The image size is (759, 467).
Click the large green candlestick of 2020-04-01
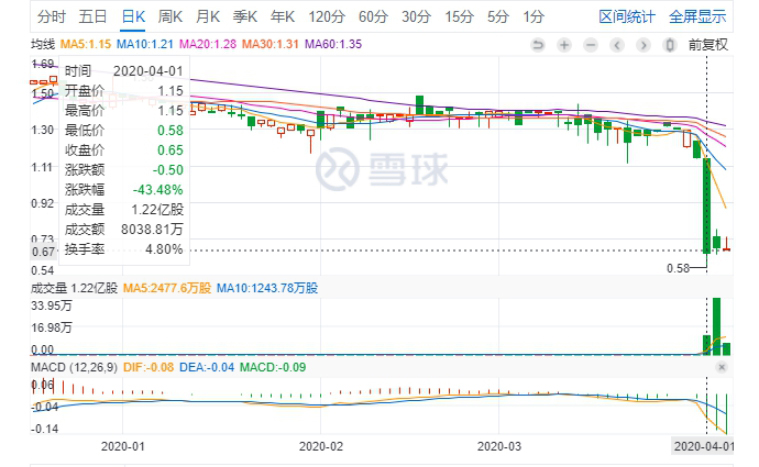tap(707, 205)
